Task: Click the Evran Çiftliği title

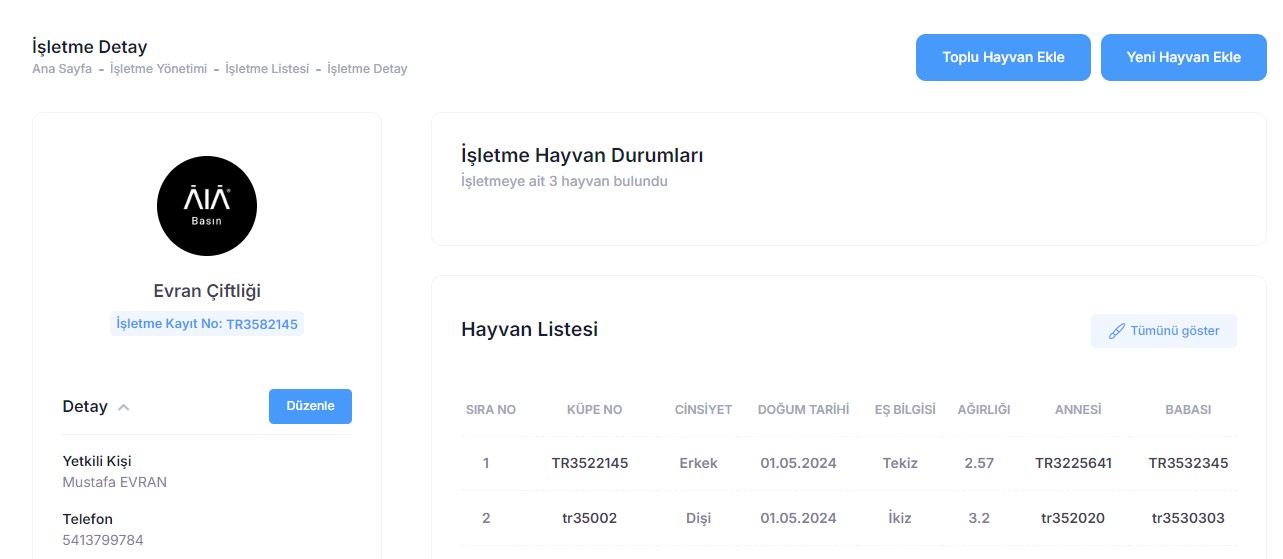Action: click(x=207, y=291)
